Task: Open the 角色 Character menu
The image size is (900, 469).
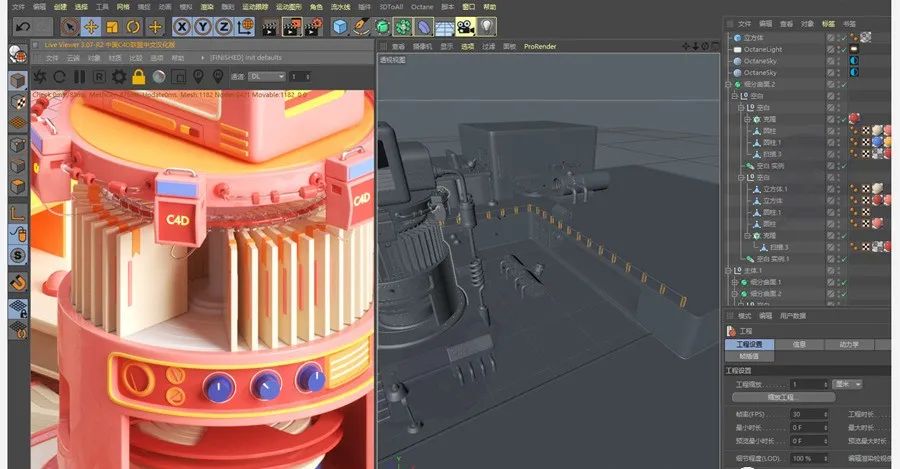Action: (x=316, y=7)
